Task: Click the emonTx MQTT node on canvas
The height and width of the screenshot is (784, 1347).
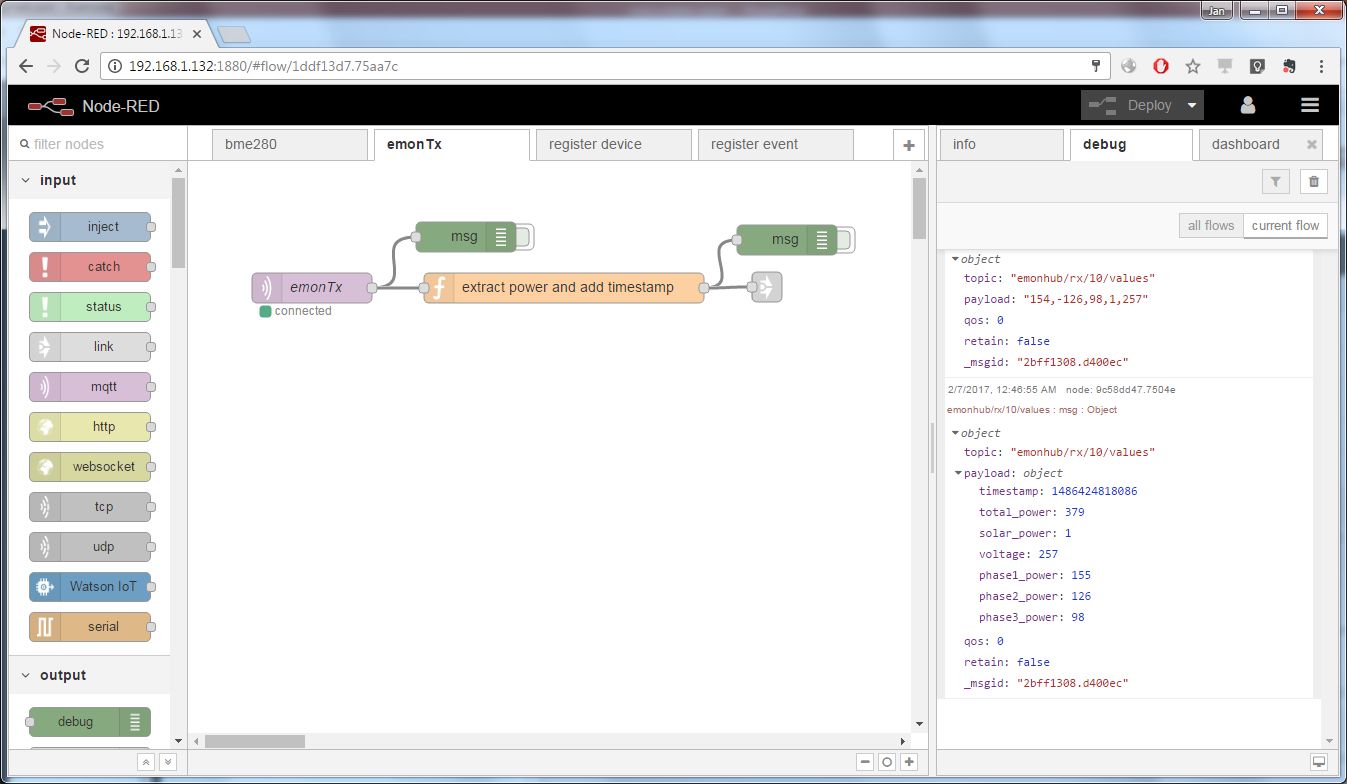Action: [312, 288]
